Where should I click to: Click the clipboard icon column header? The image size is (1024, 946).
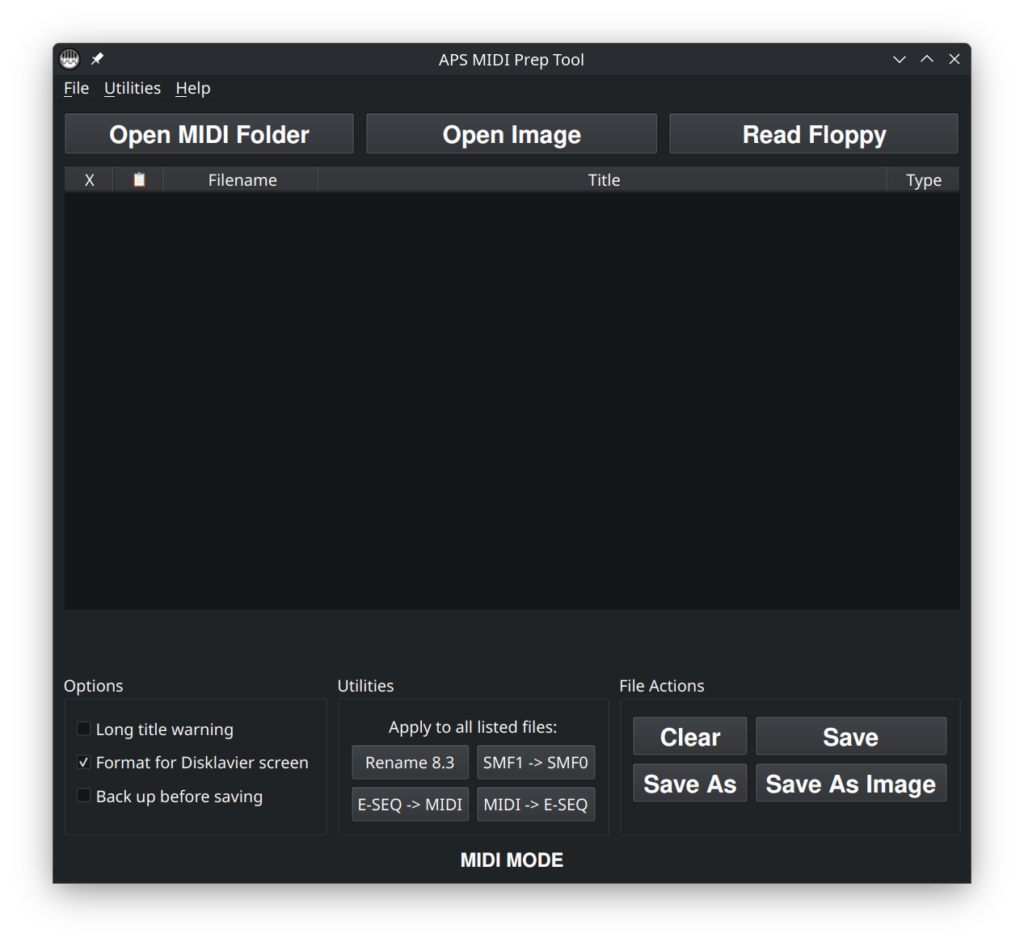[138, 179]
